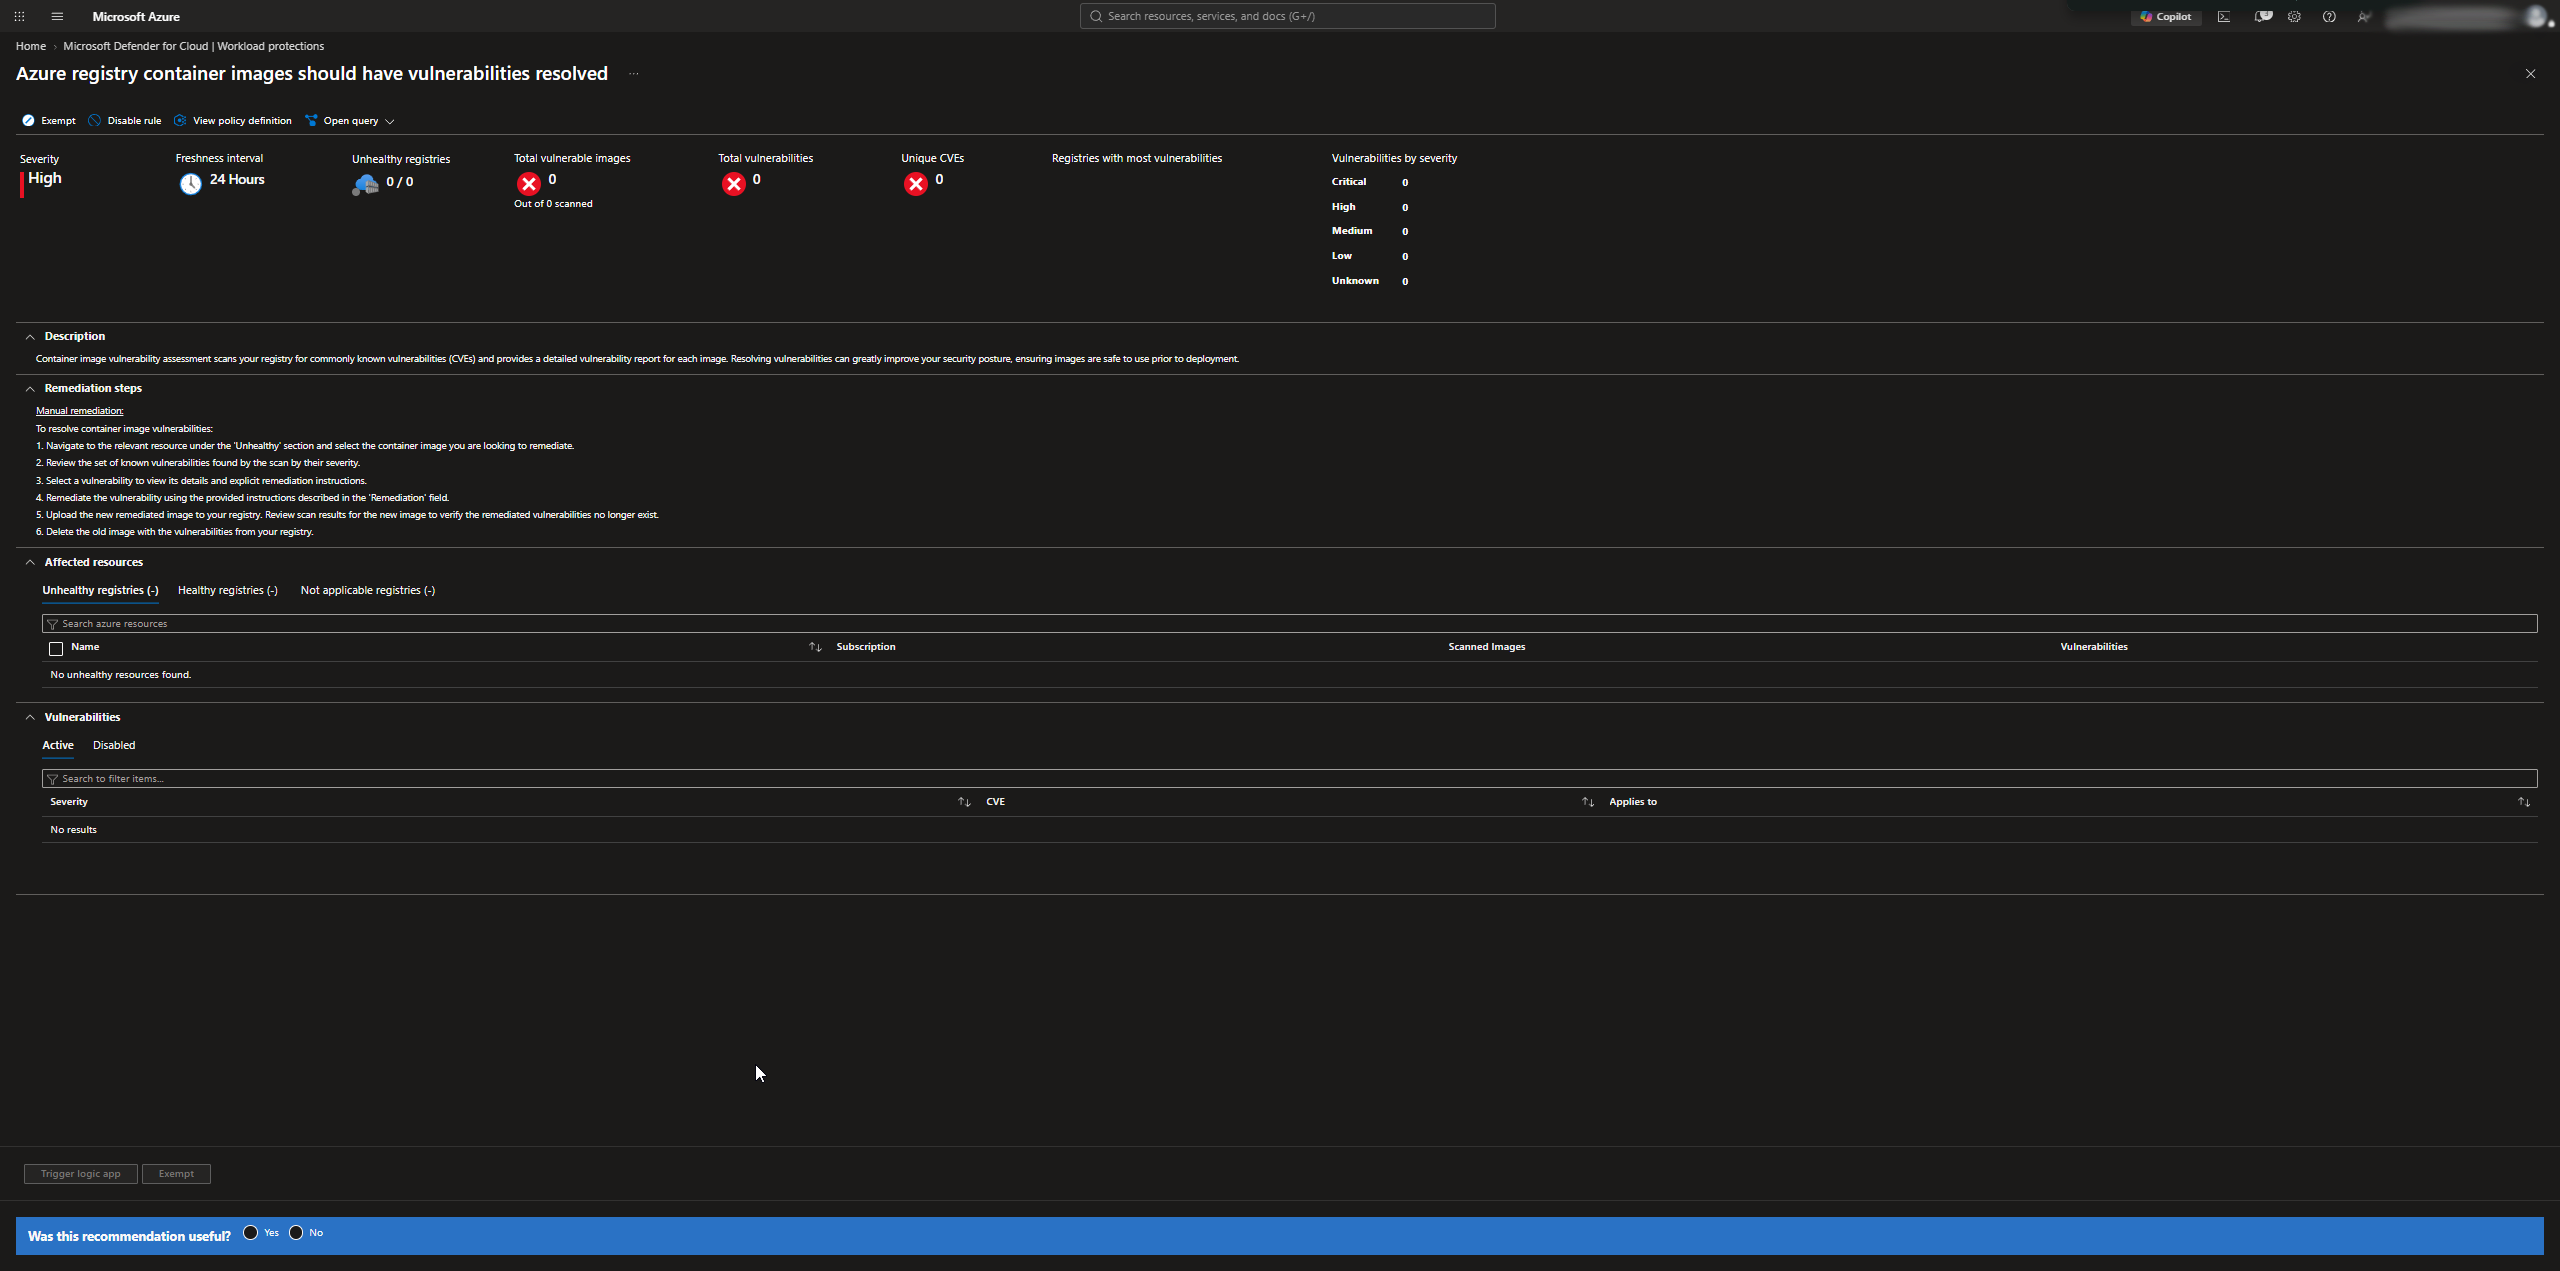This screenshot has height=1271, width=2560.
Task: Click the Vulnerabilities column header in resources table
Action: pos(2094,647)
